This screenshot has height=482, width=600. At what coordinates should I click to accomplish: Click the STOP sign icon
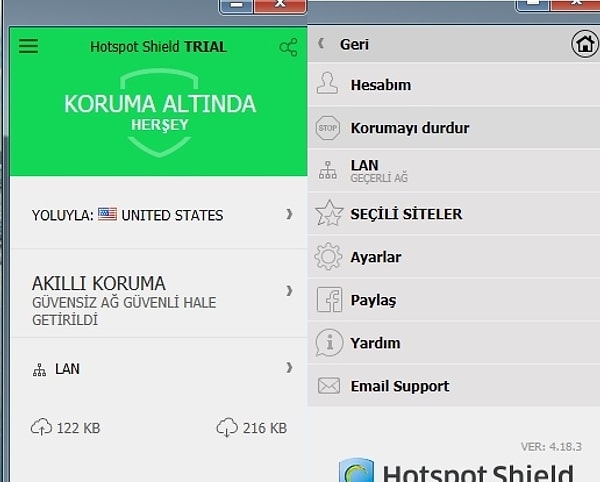328,128
